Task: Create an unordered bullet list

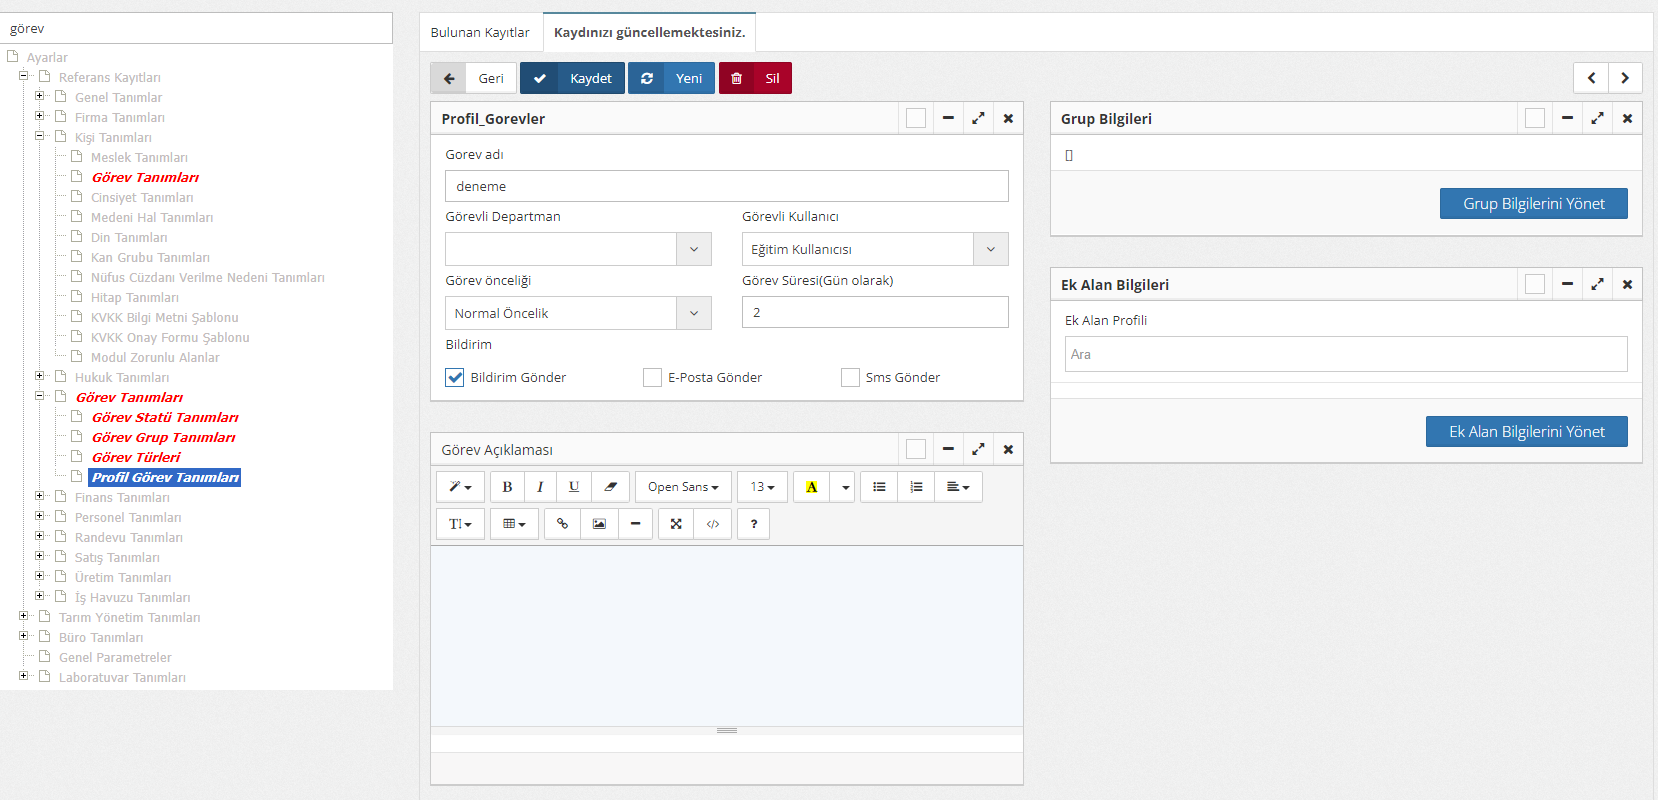Action: click(x=879, y=487)
